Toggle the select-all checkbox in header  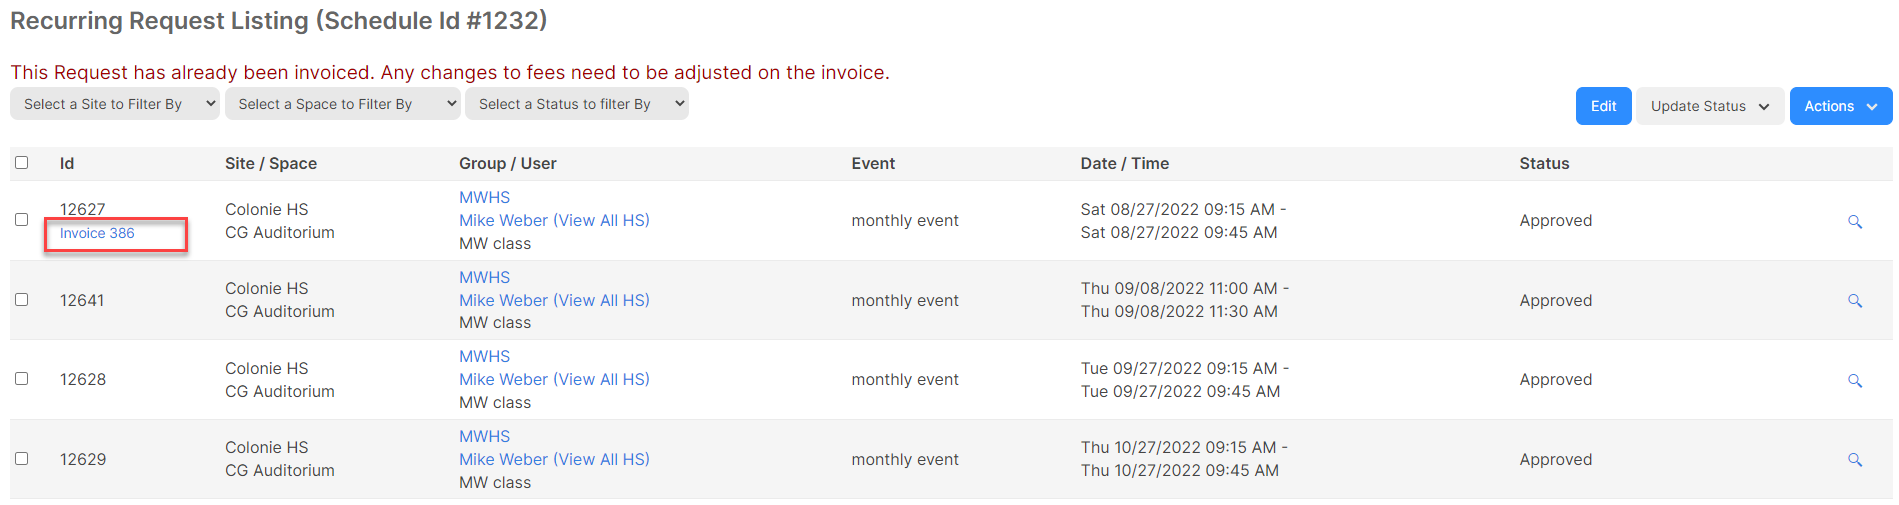tap(21, 163)
